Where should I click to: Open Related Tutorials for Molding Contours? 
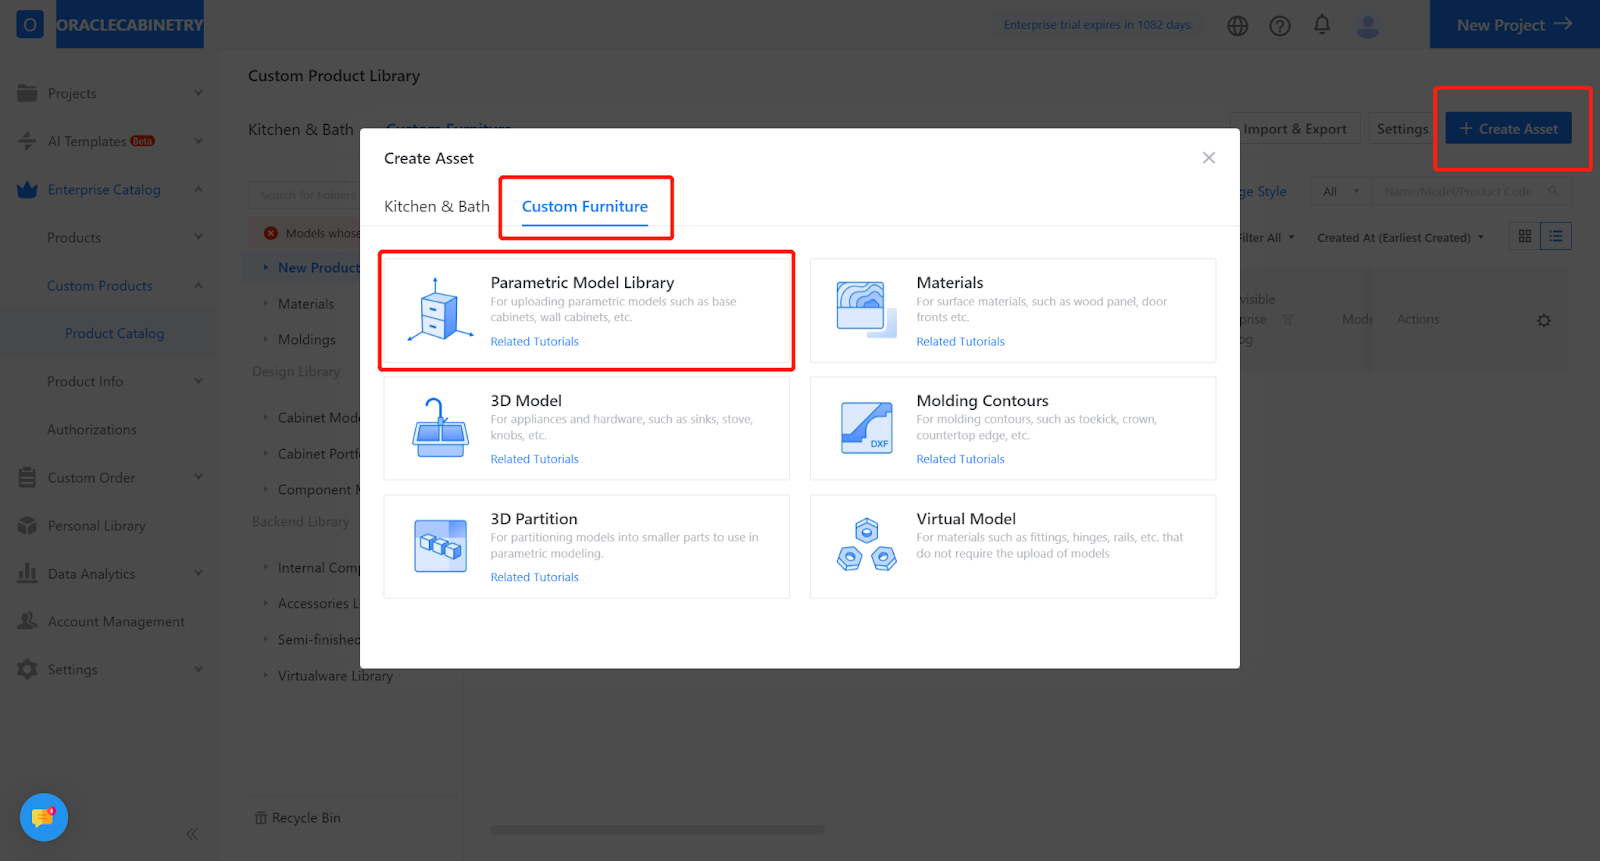pyautogui.click(x=960, y=459)
